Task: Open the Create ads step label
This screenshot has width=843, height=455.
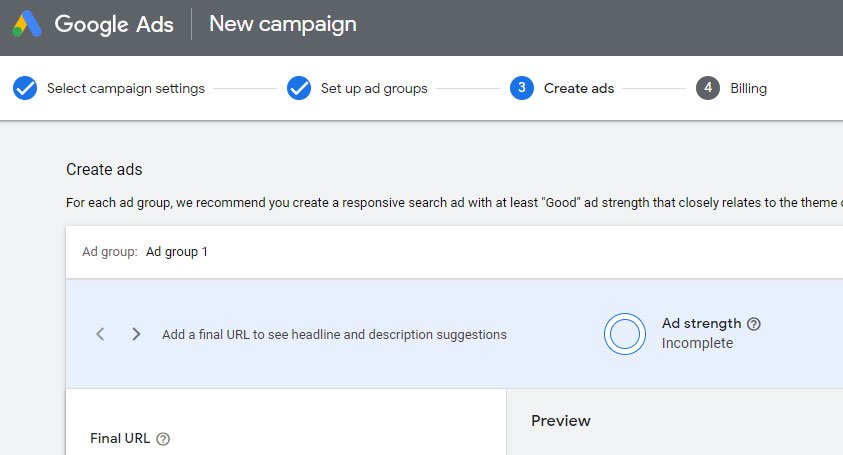Action: tap(579, 88)
